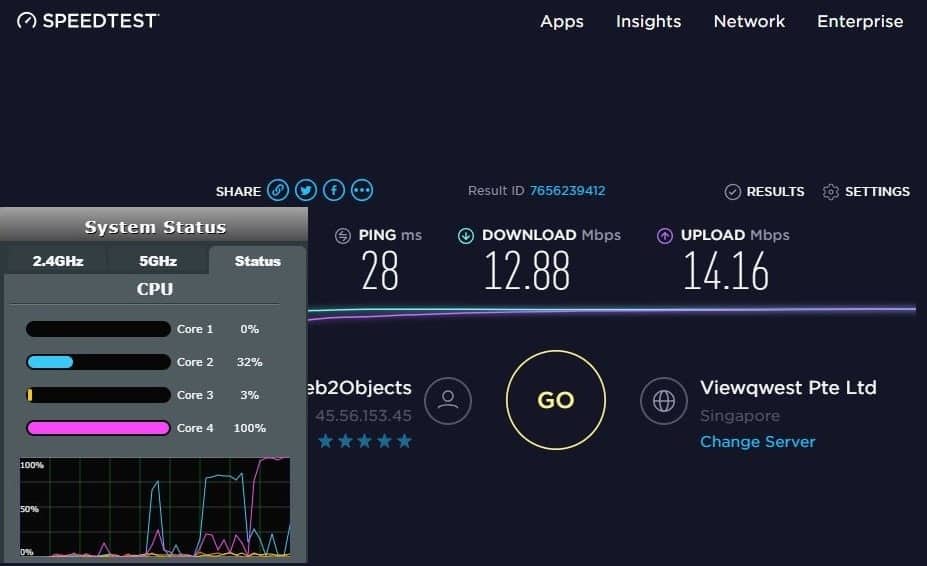
Task: Click the globe server icon
Action: click(x=664, y=400)
